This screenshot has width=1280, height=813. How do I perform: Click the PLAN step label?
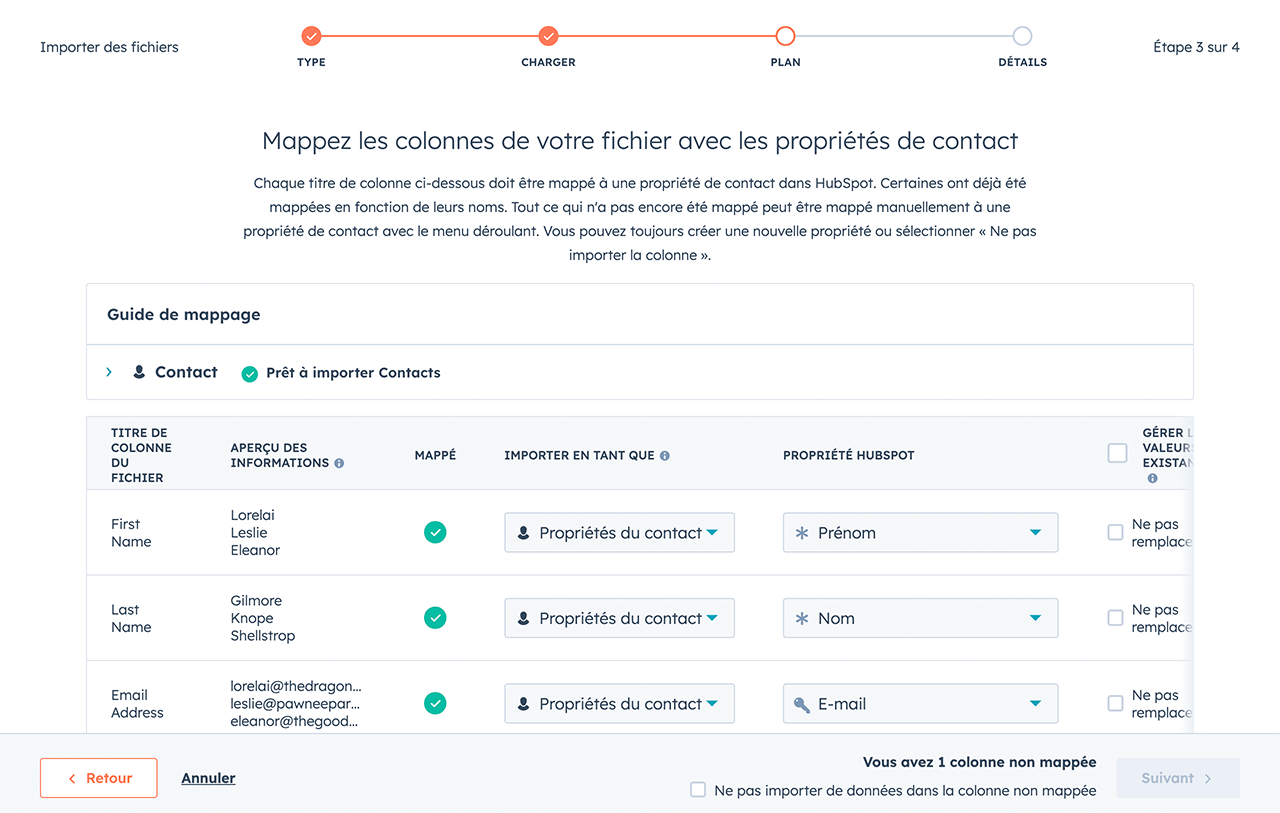tap(785, 62)
